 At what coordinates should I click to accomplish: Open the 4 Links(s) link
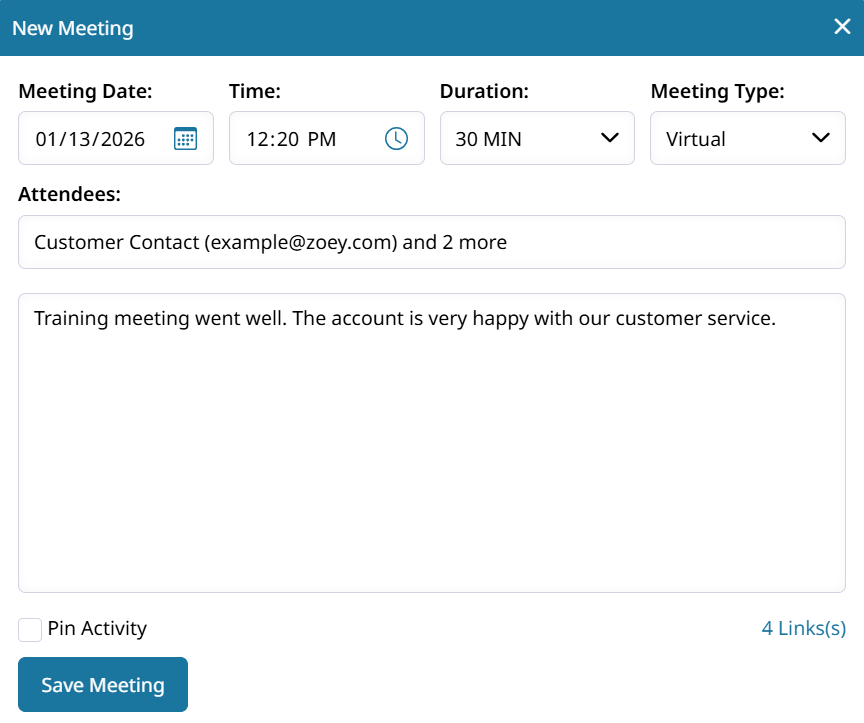point(803,628)
